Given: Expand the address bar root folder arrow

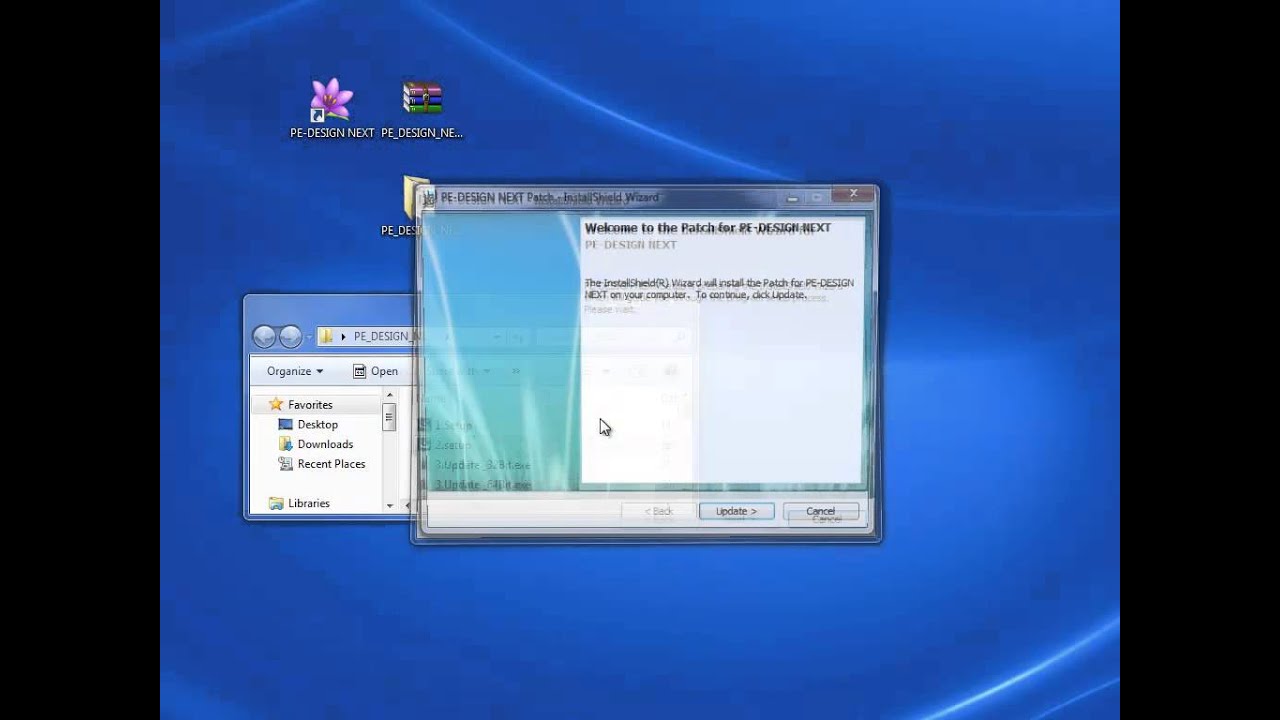Looking at the screenshot, I should coord(343,336).
